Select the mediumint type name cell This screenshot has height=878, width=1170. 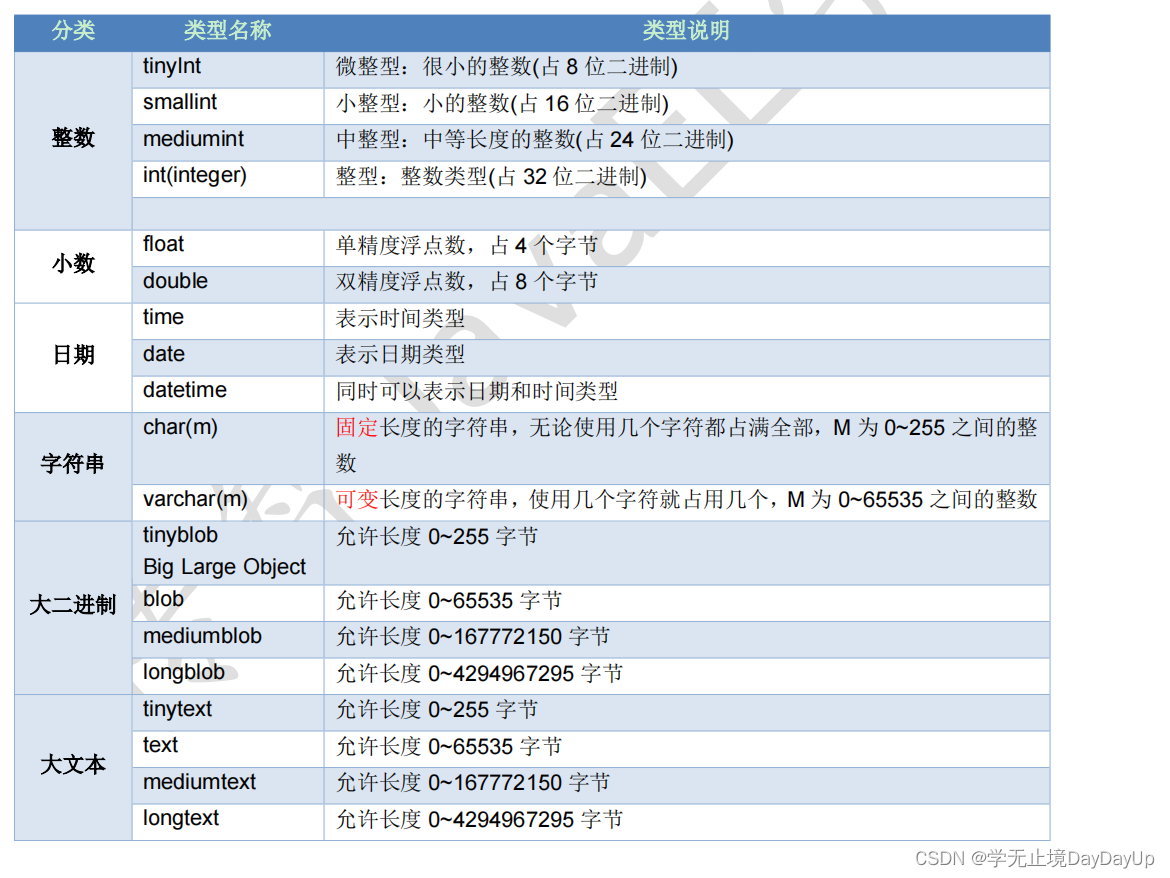coord(228,142)
